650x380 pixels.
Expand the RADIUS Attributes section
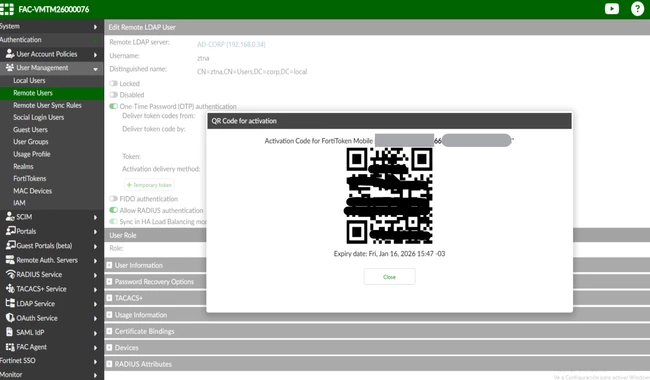[x=109, y=364]
